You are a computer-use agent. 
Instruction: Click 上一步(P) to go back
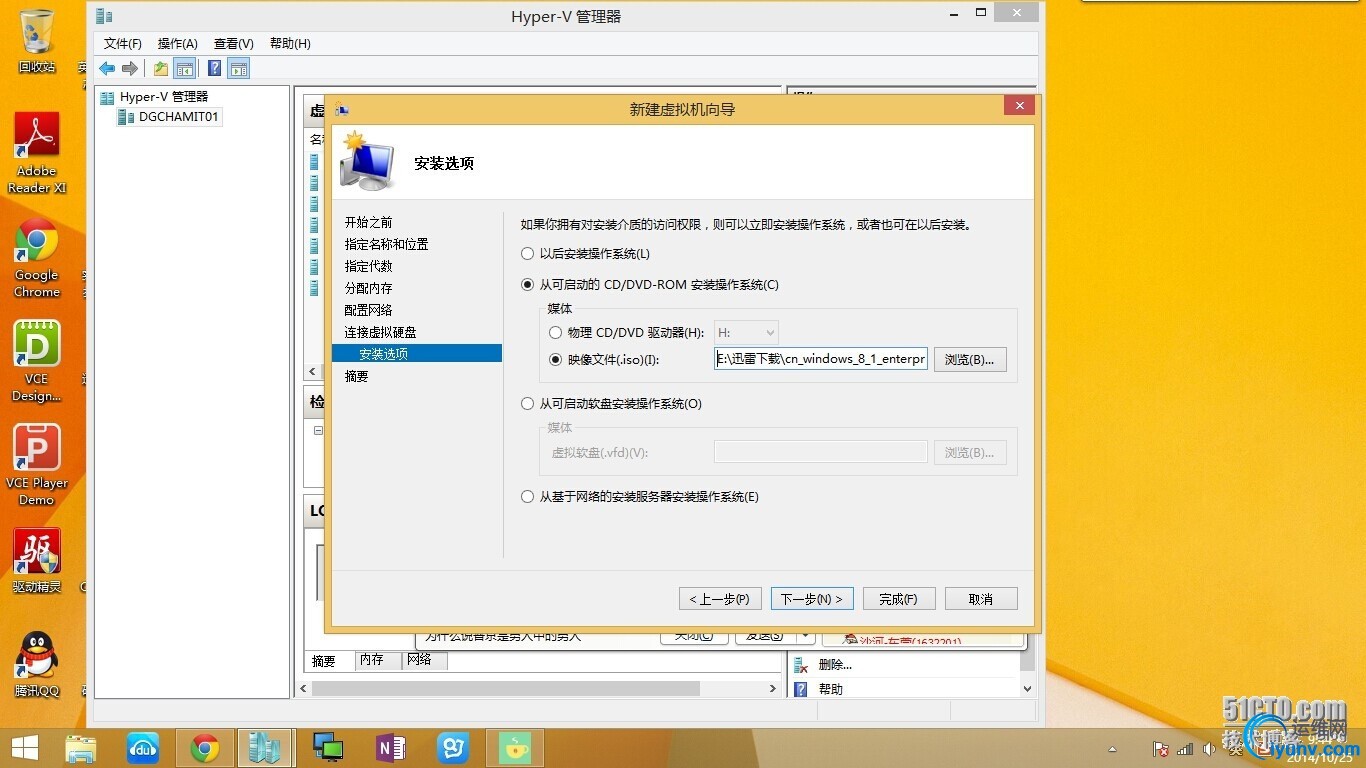721,598
